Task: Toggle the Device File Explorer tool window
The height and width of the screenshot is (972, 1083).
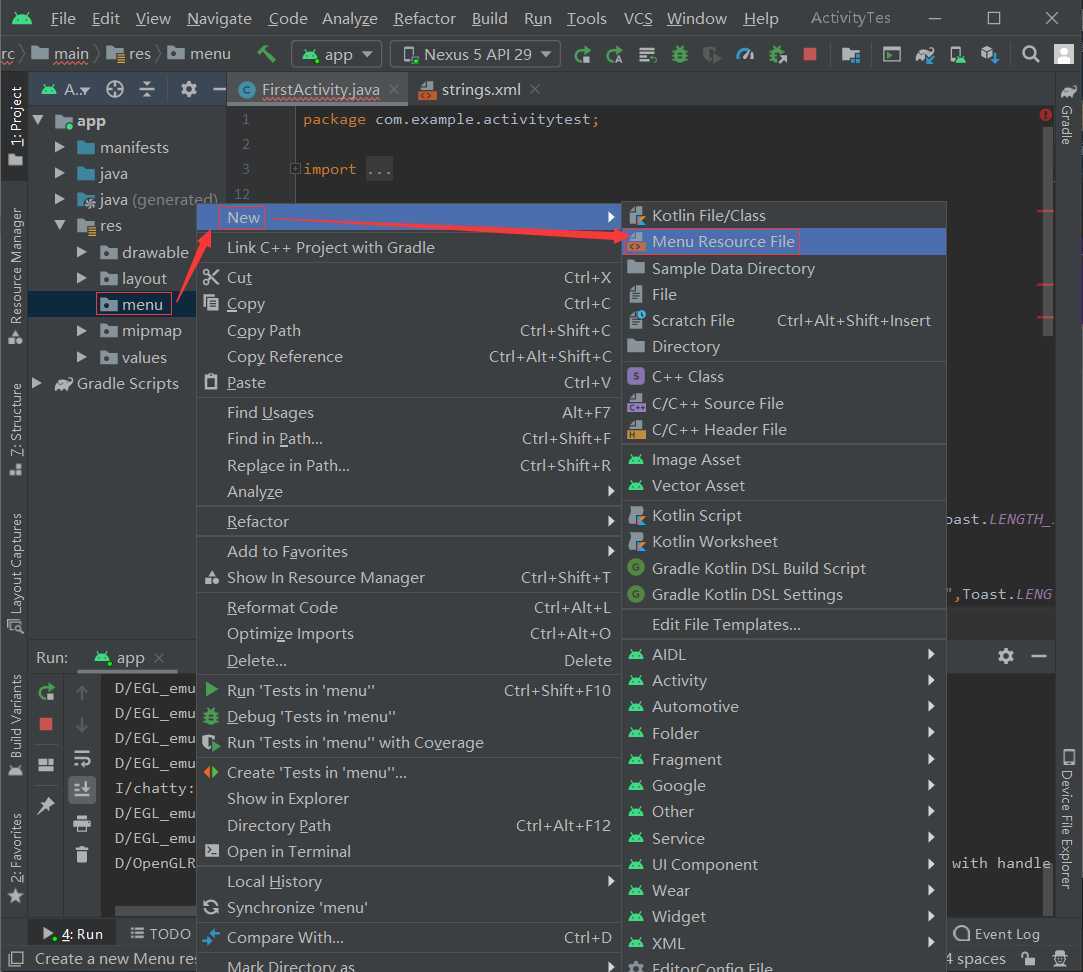Action: coord(1067,817)
